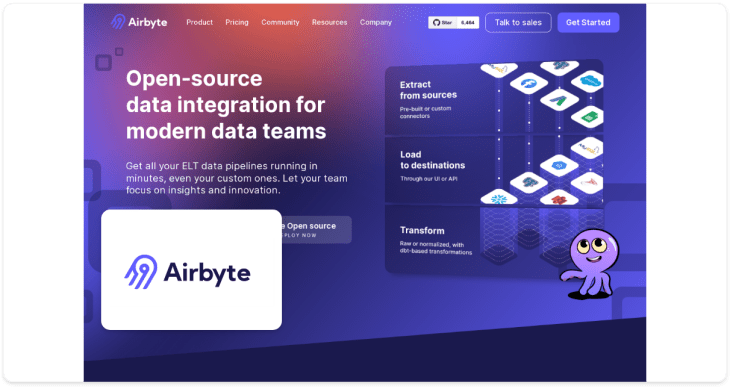This screenshot has width=730, height=389.
Task: Click the Snowflake destination tile
Action: pos(499,199)
